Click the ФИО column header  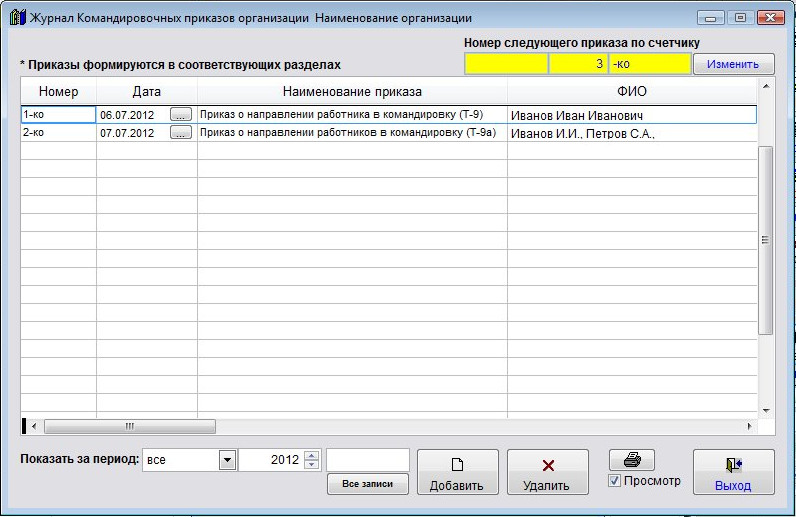point(632,91)
